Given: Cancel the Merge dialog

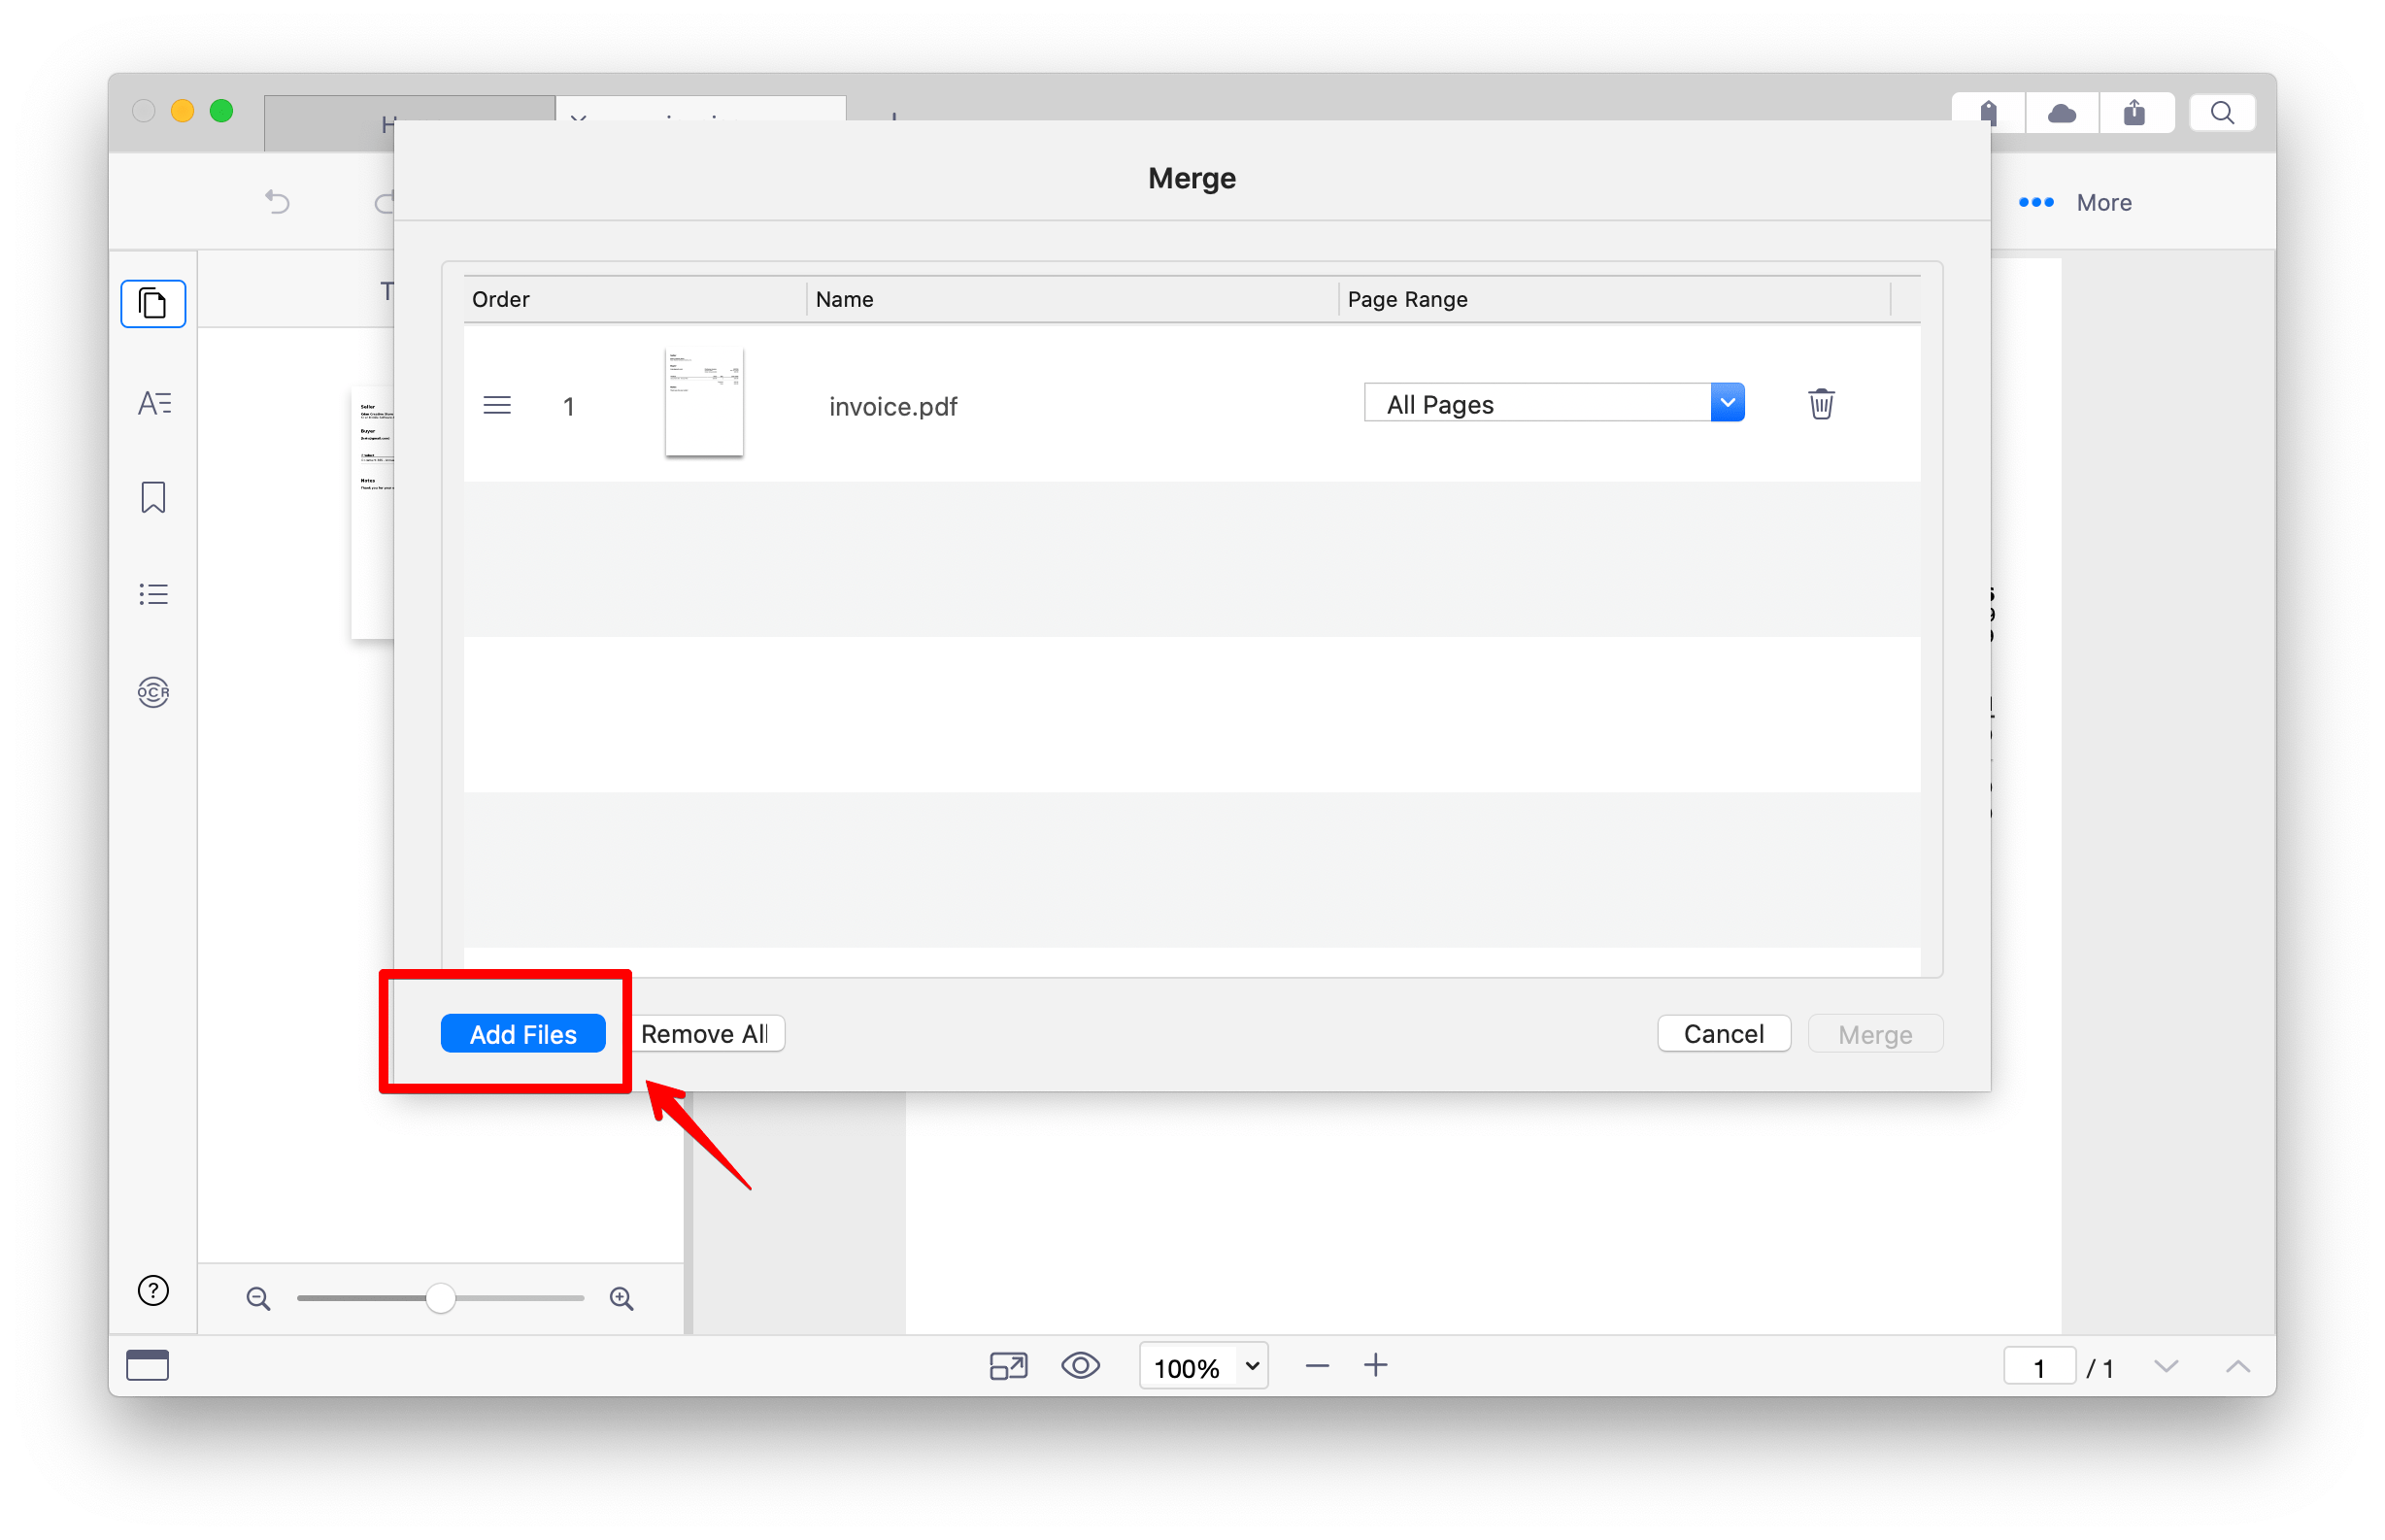Looking at the screenshot, I should 1723,1033.
